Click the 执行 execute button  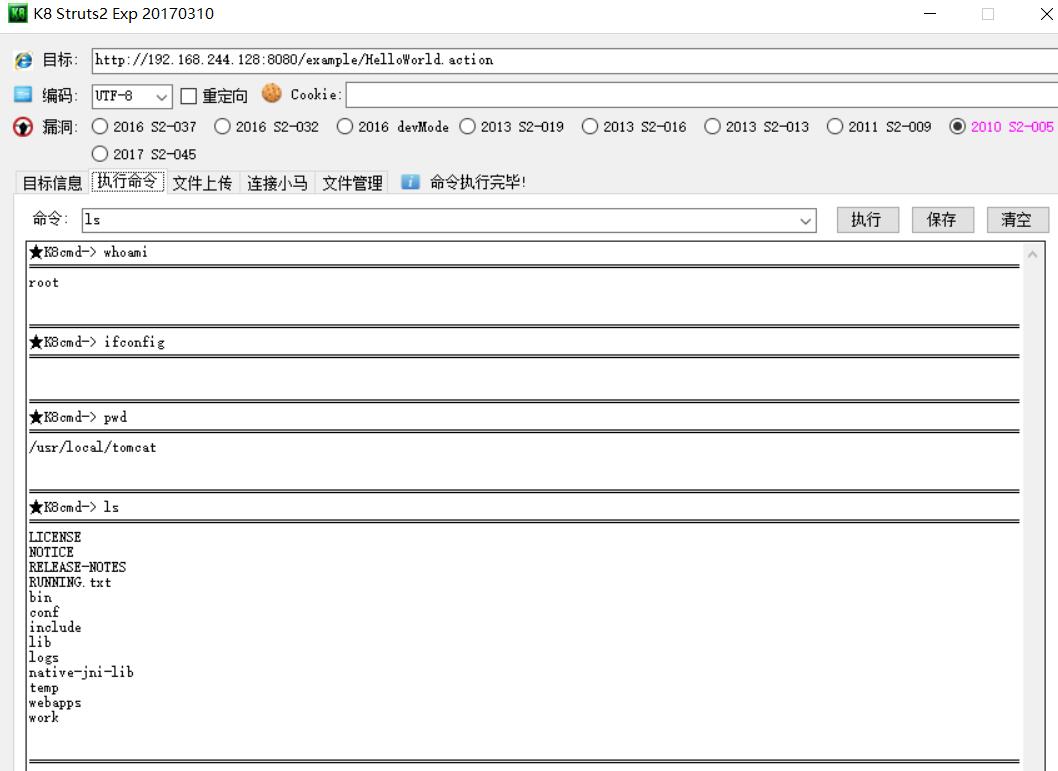[868, 220]
